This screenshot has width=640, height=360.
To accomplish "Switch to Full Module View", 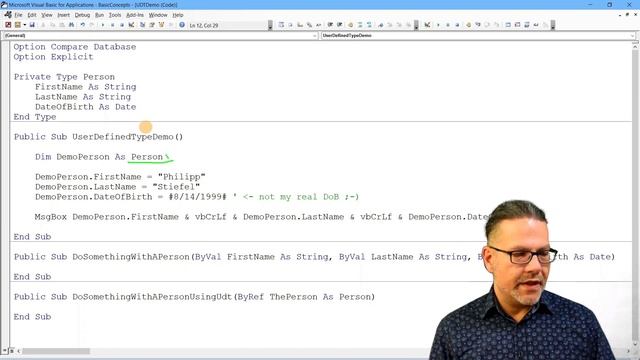I will point(12,351).
